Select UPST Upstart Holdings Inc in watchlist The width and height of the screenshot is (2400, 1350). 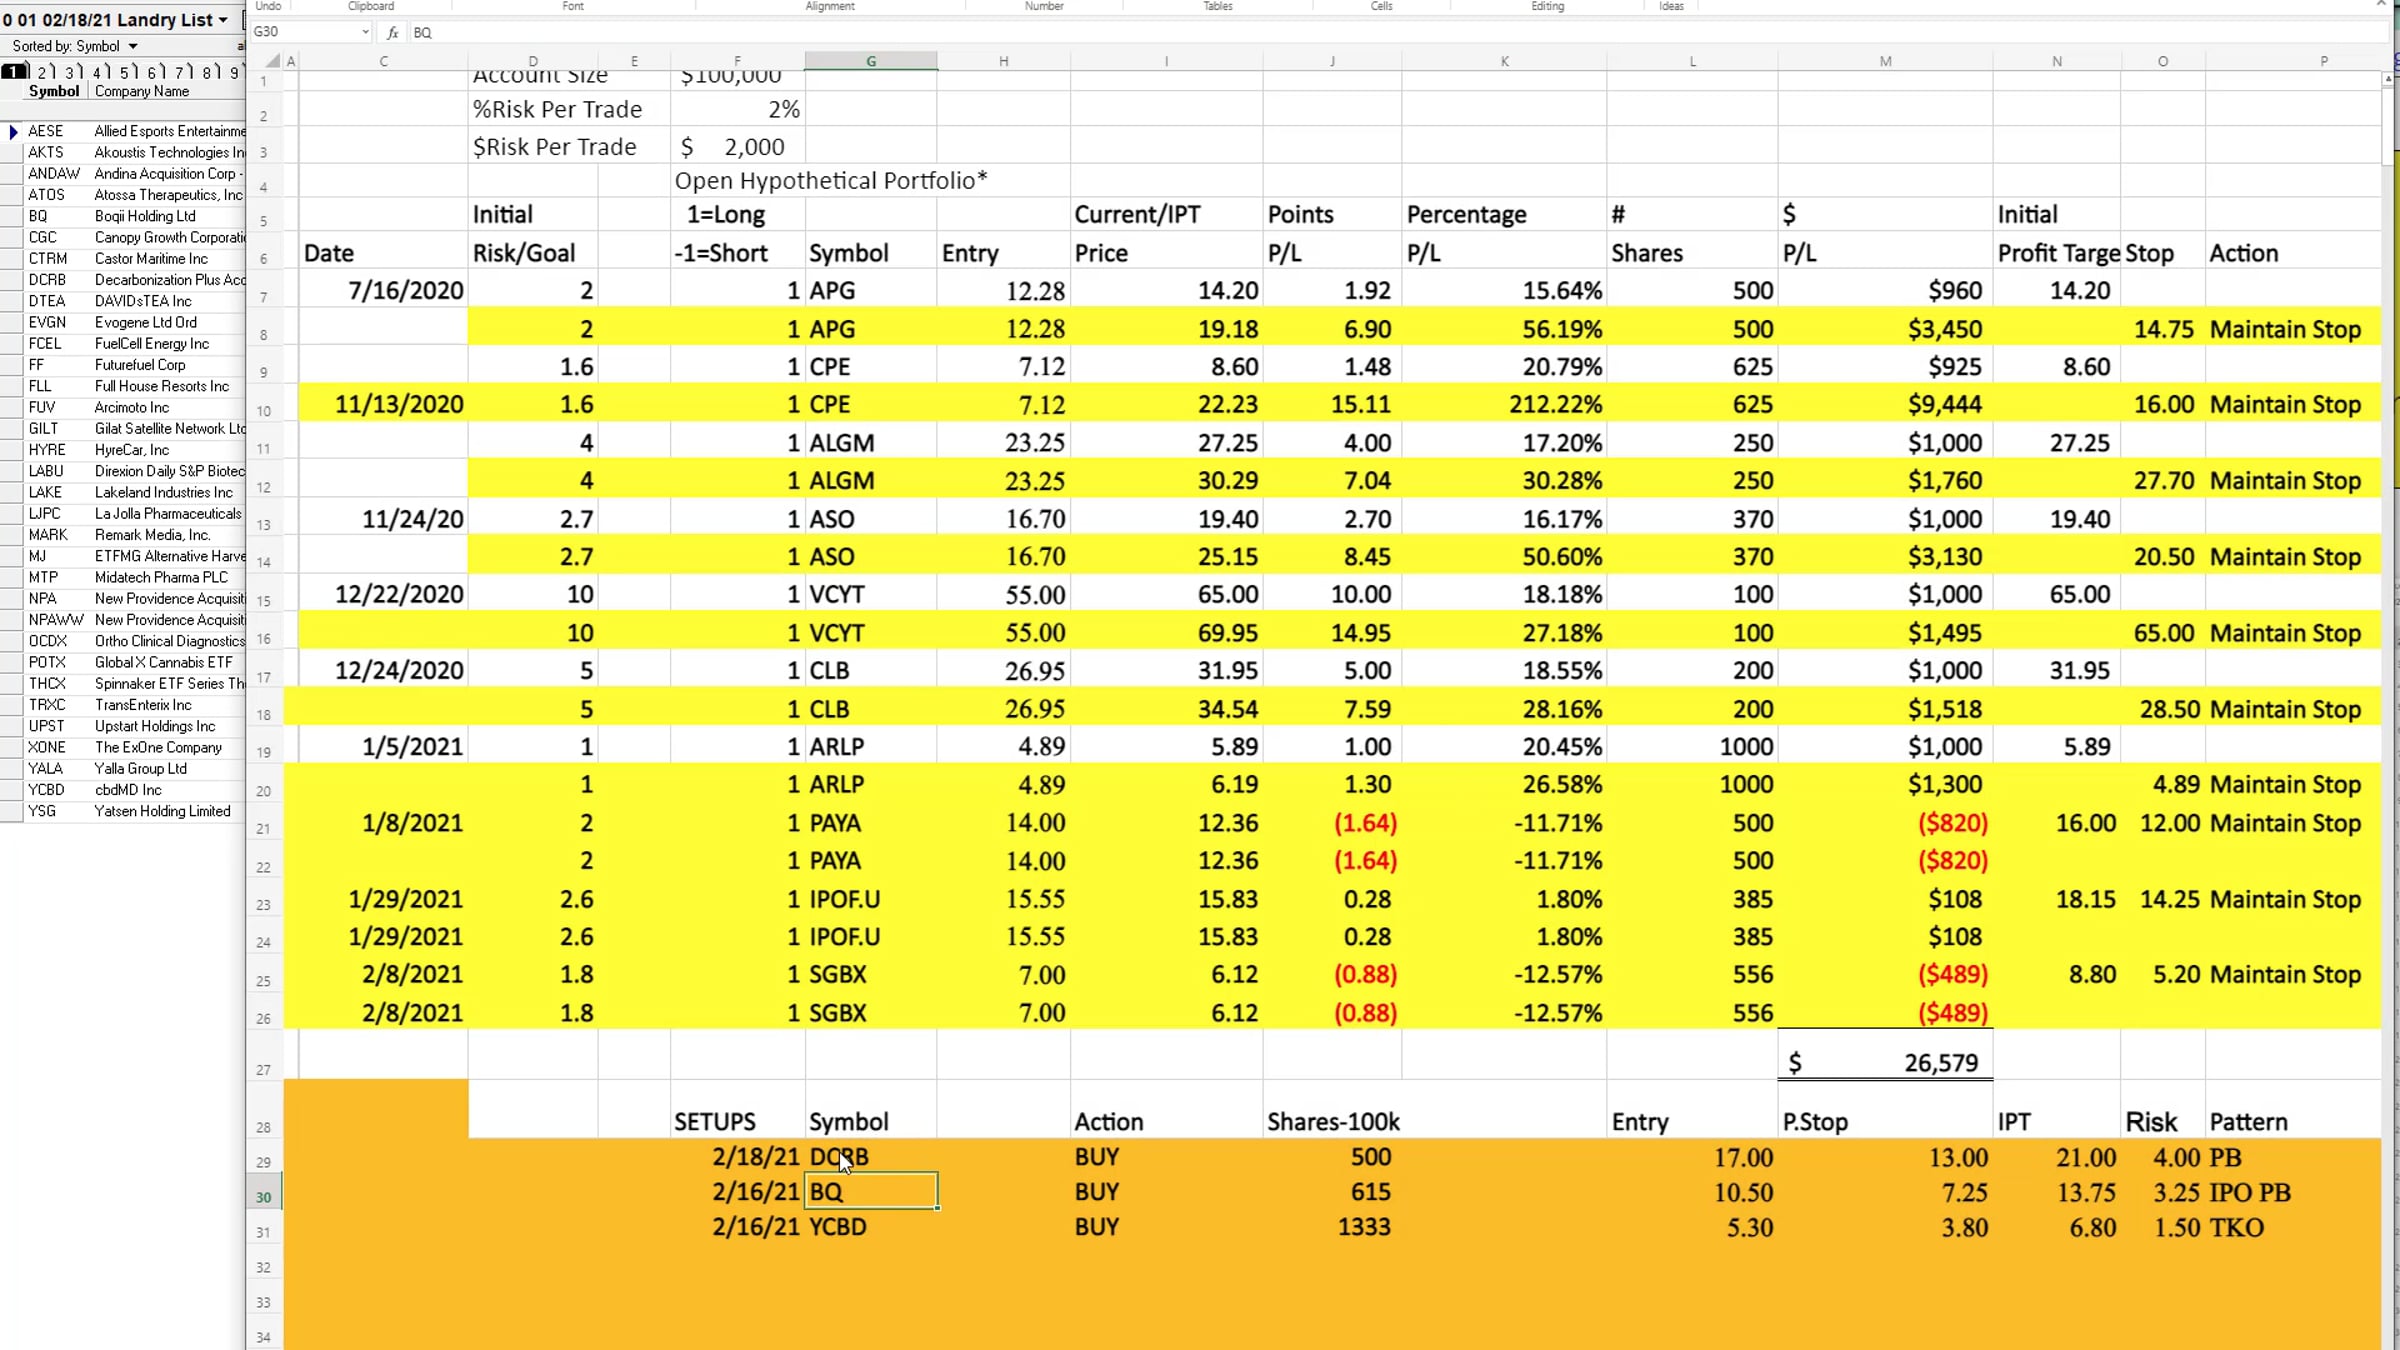(122, 726)
